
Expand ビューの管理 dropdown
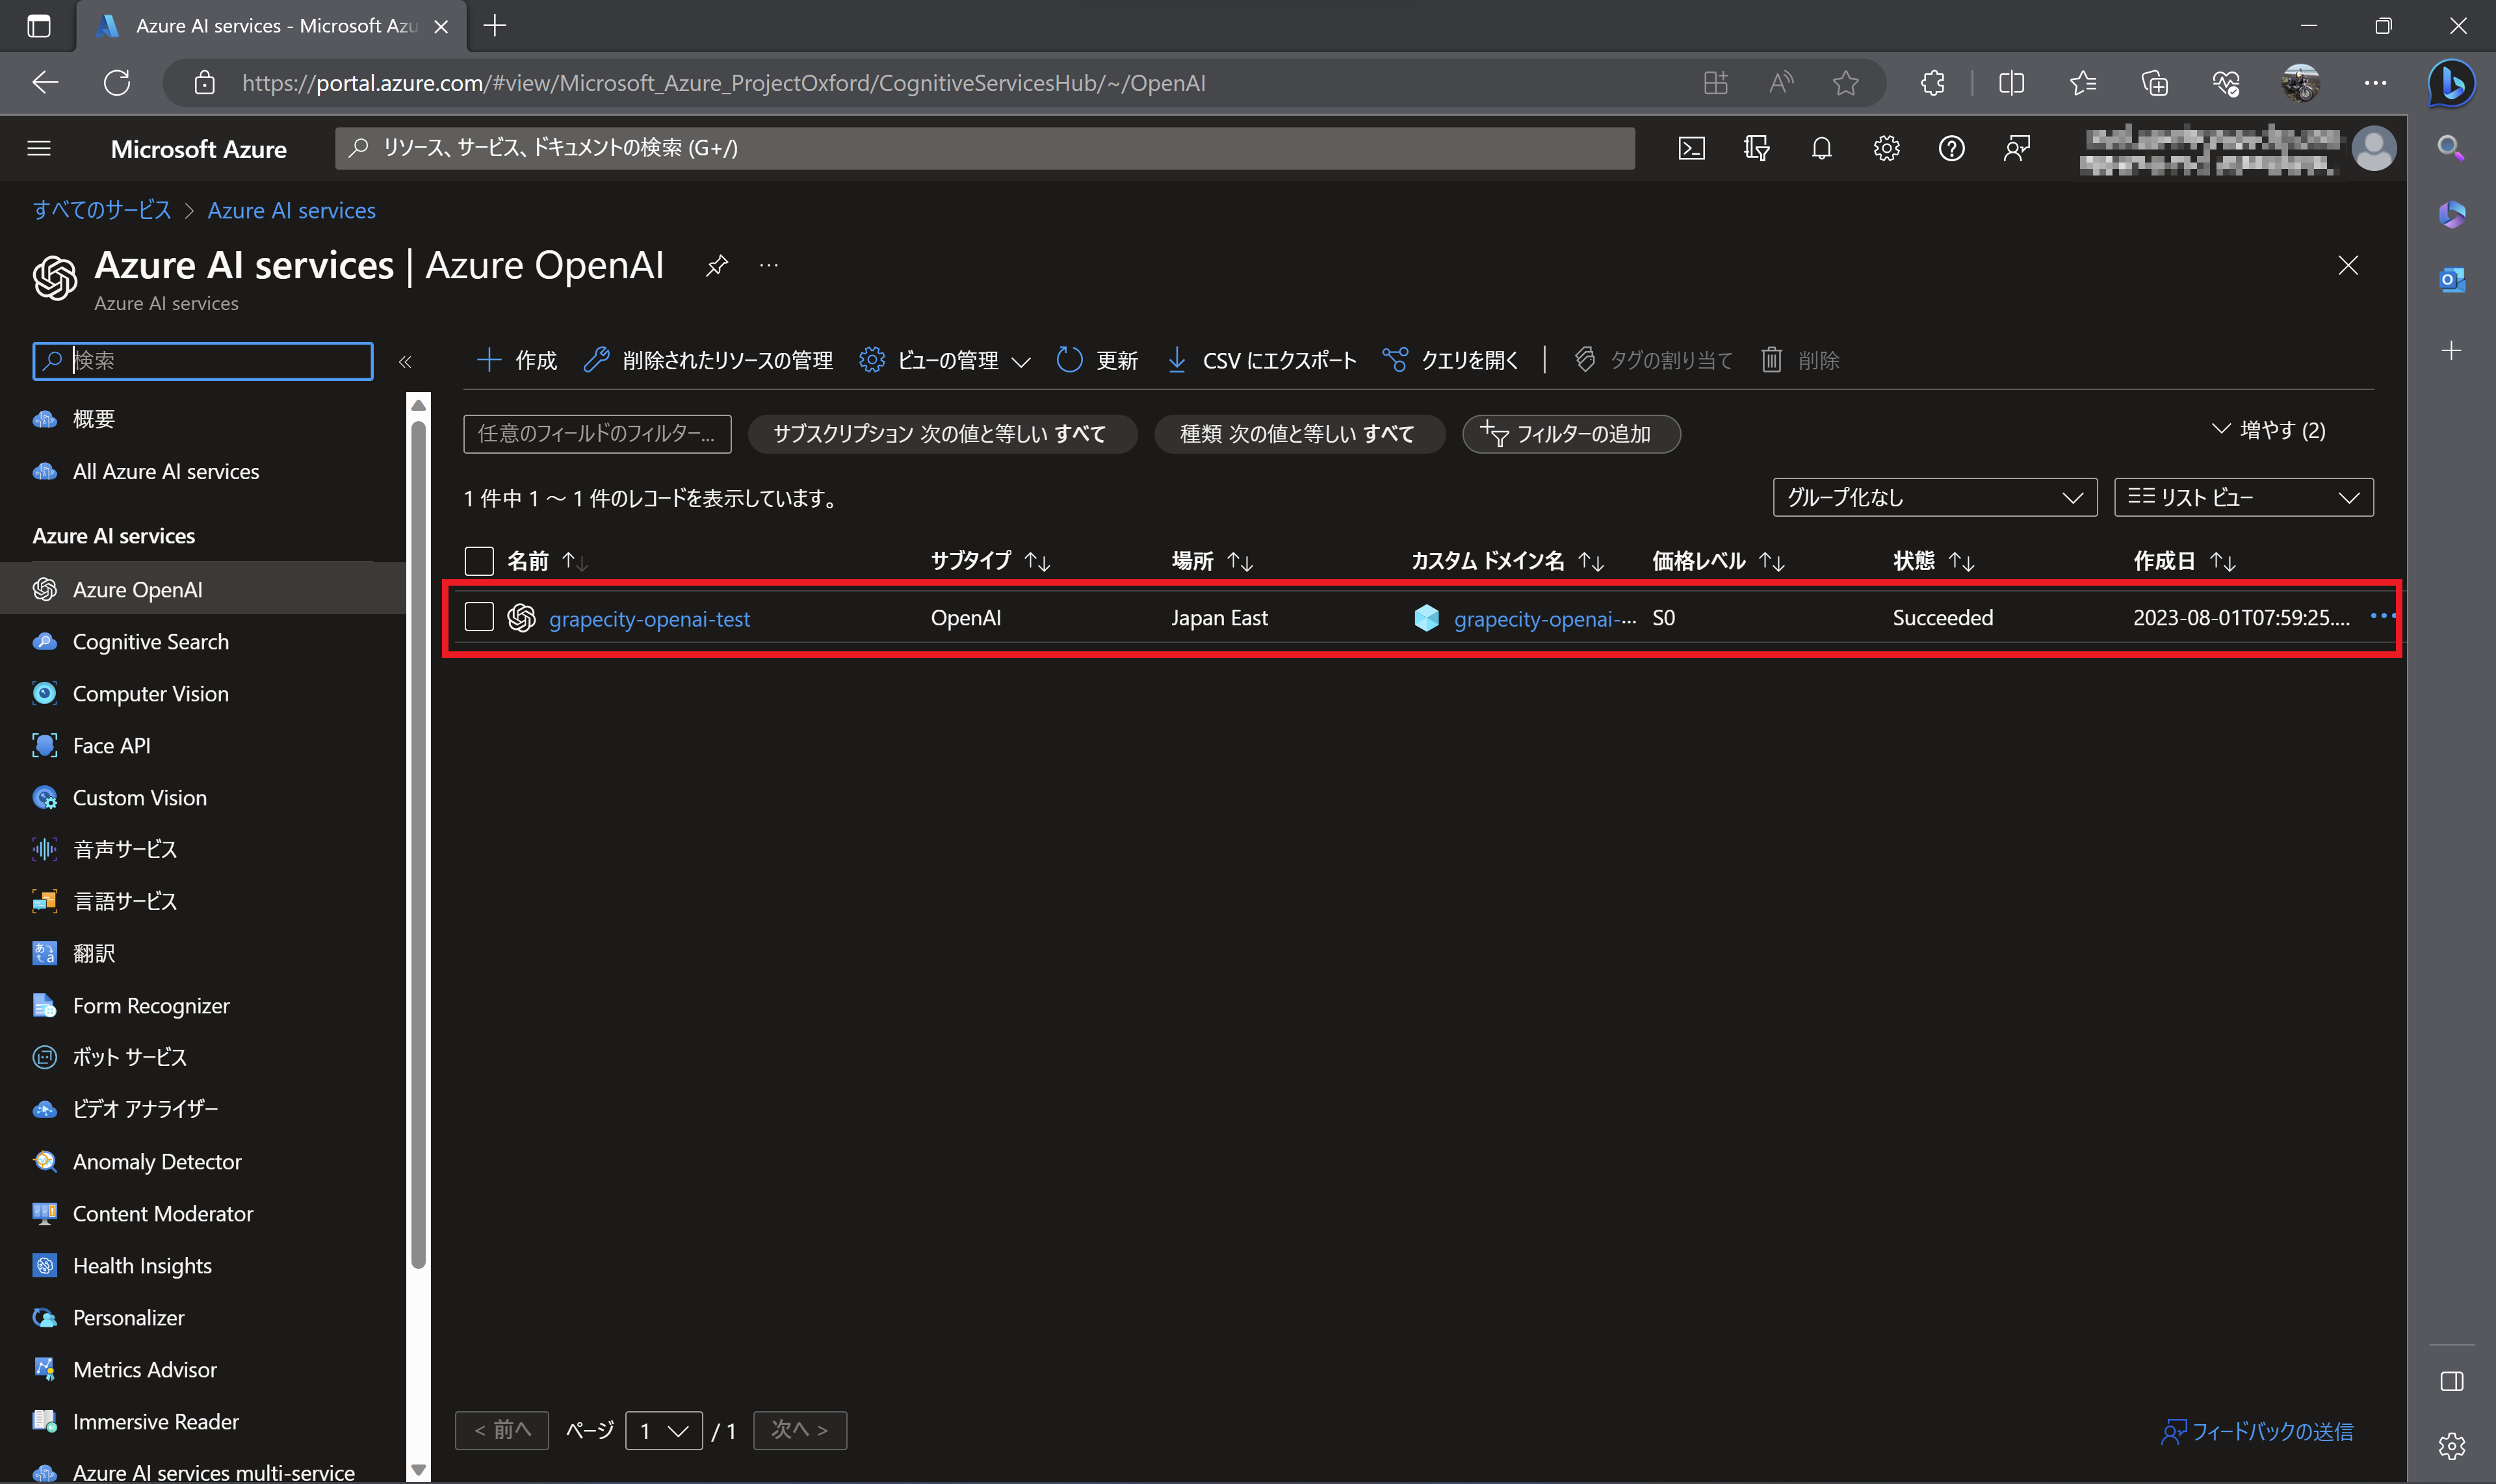tap(944, 360)
